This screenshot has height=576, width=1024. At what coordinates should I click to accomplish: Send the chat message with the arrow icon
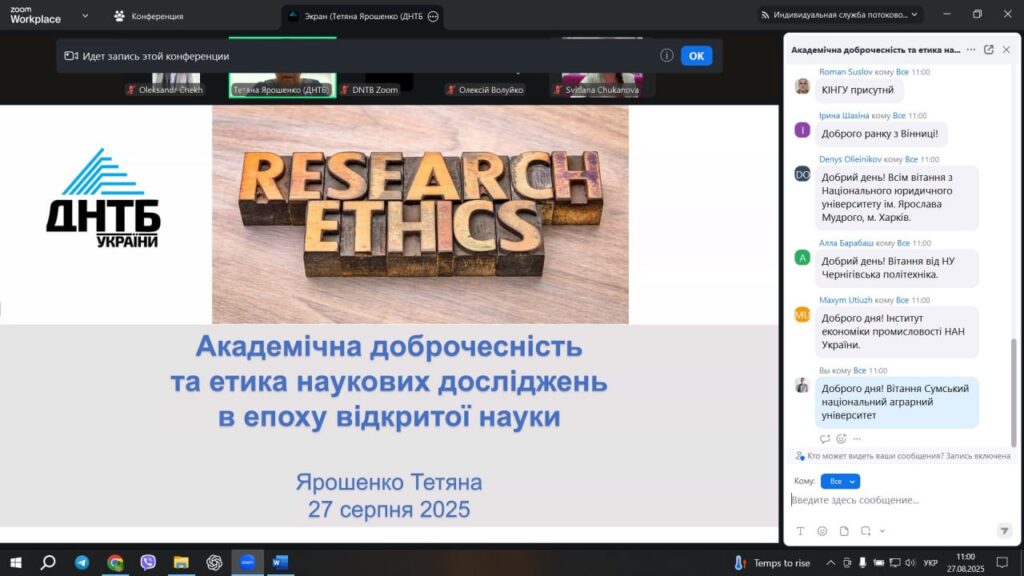pos(1004,531)
